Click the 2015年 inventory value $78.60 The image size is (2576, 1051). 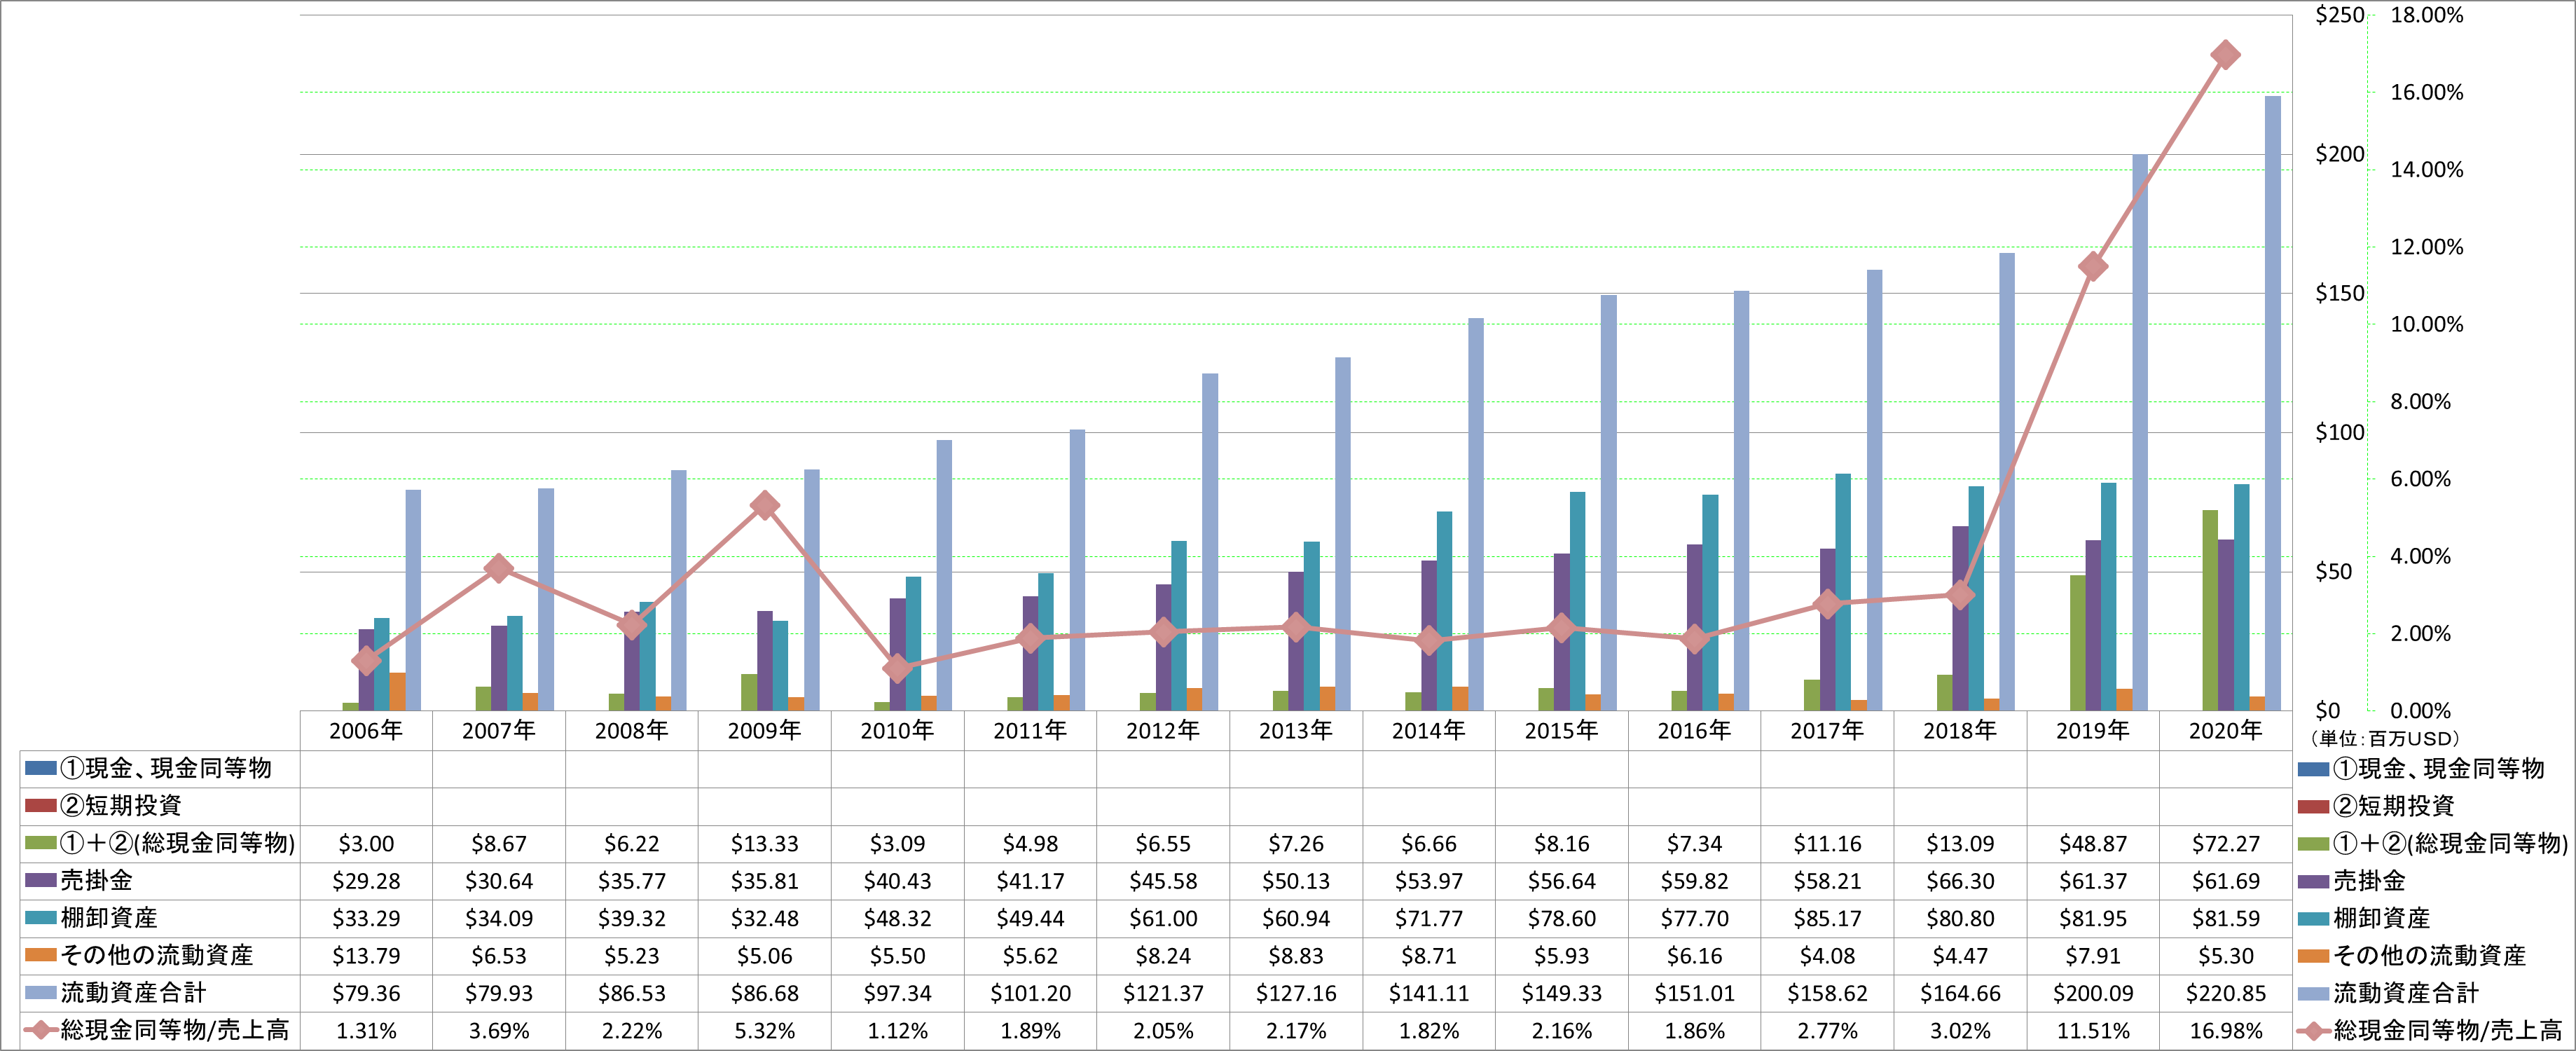(x=1561, y=919)
